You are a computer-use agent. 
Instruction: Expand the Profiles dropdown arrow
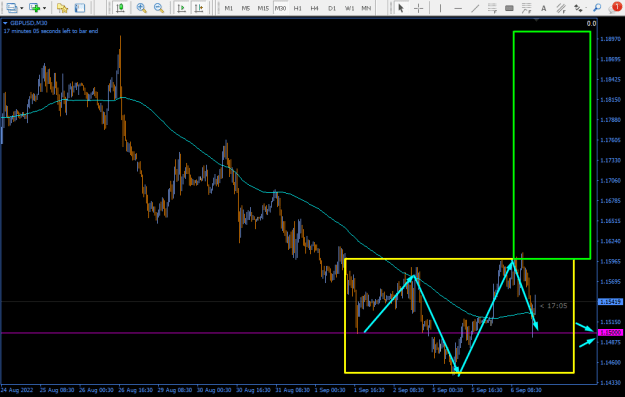[x=22, y=8]
